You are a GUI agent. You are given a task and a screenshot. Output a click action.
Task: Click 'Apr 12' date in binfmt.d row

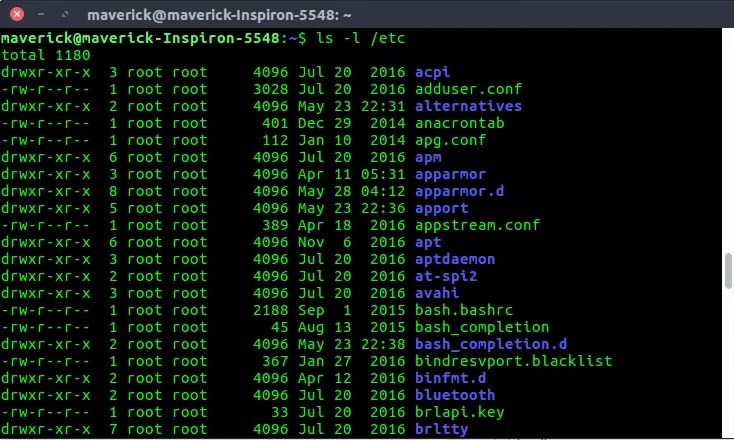pyautogui.click(x=324, y=378)
